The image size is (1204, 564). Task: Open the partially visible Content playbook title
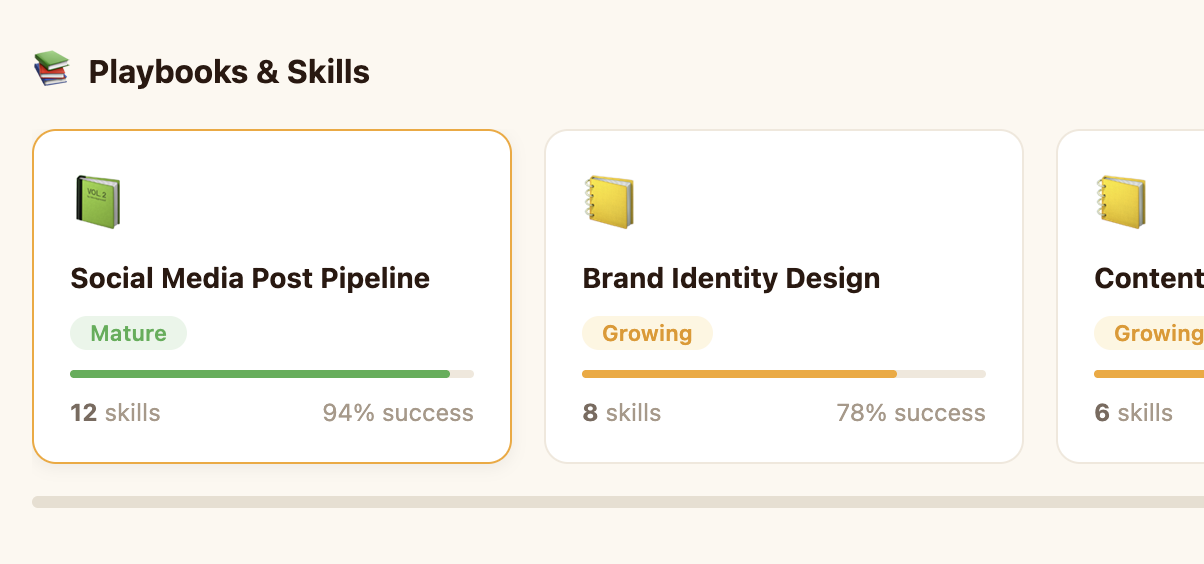[1149, 278]
